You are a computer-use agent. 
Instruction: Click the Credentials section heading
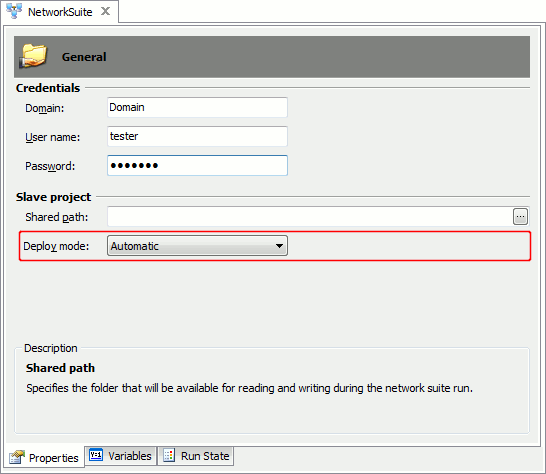click(x=48, y=88)
